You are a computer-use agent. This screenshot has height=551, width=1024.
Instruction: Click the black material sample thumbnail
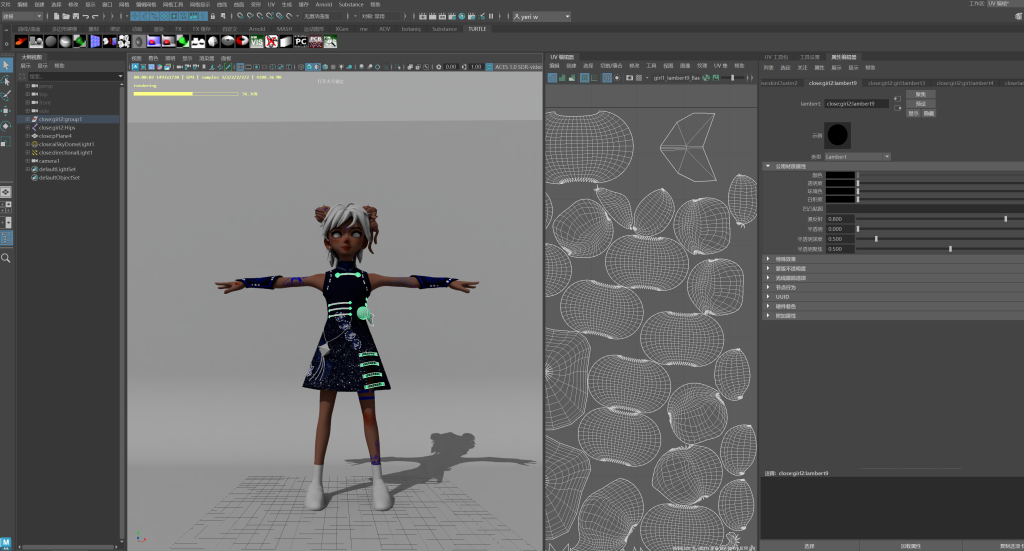click(838, 135)
